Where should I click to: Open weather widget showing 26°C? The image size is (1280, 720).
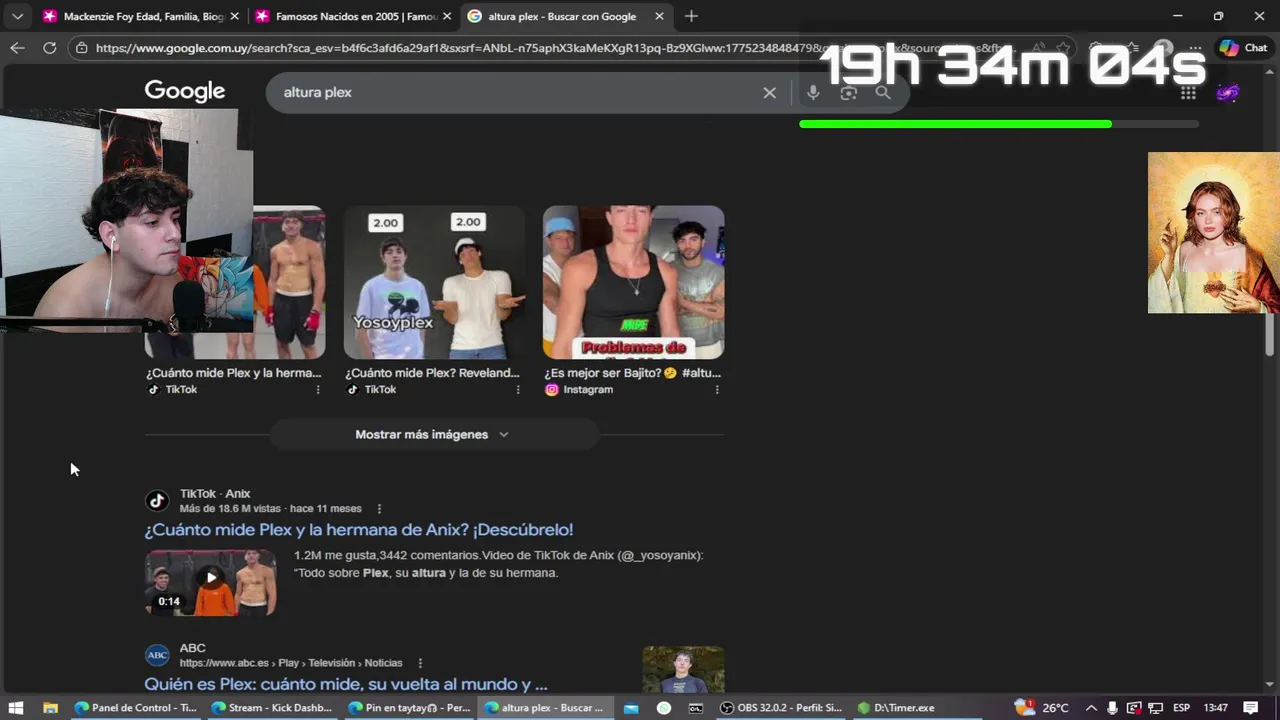[x=1042, y=707]
